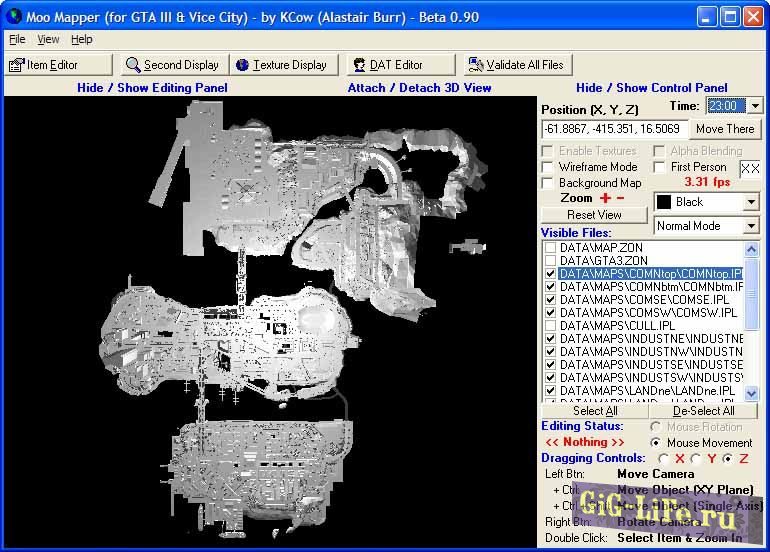The image size is (770, 552).
Task: Select the Mouse Movement radio button
Action: [x=655, y=442]
